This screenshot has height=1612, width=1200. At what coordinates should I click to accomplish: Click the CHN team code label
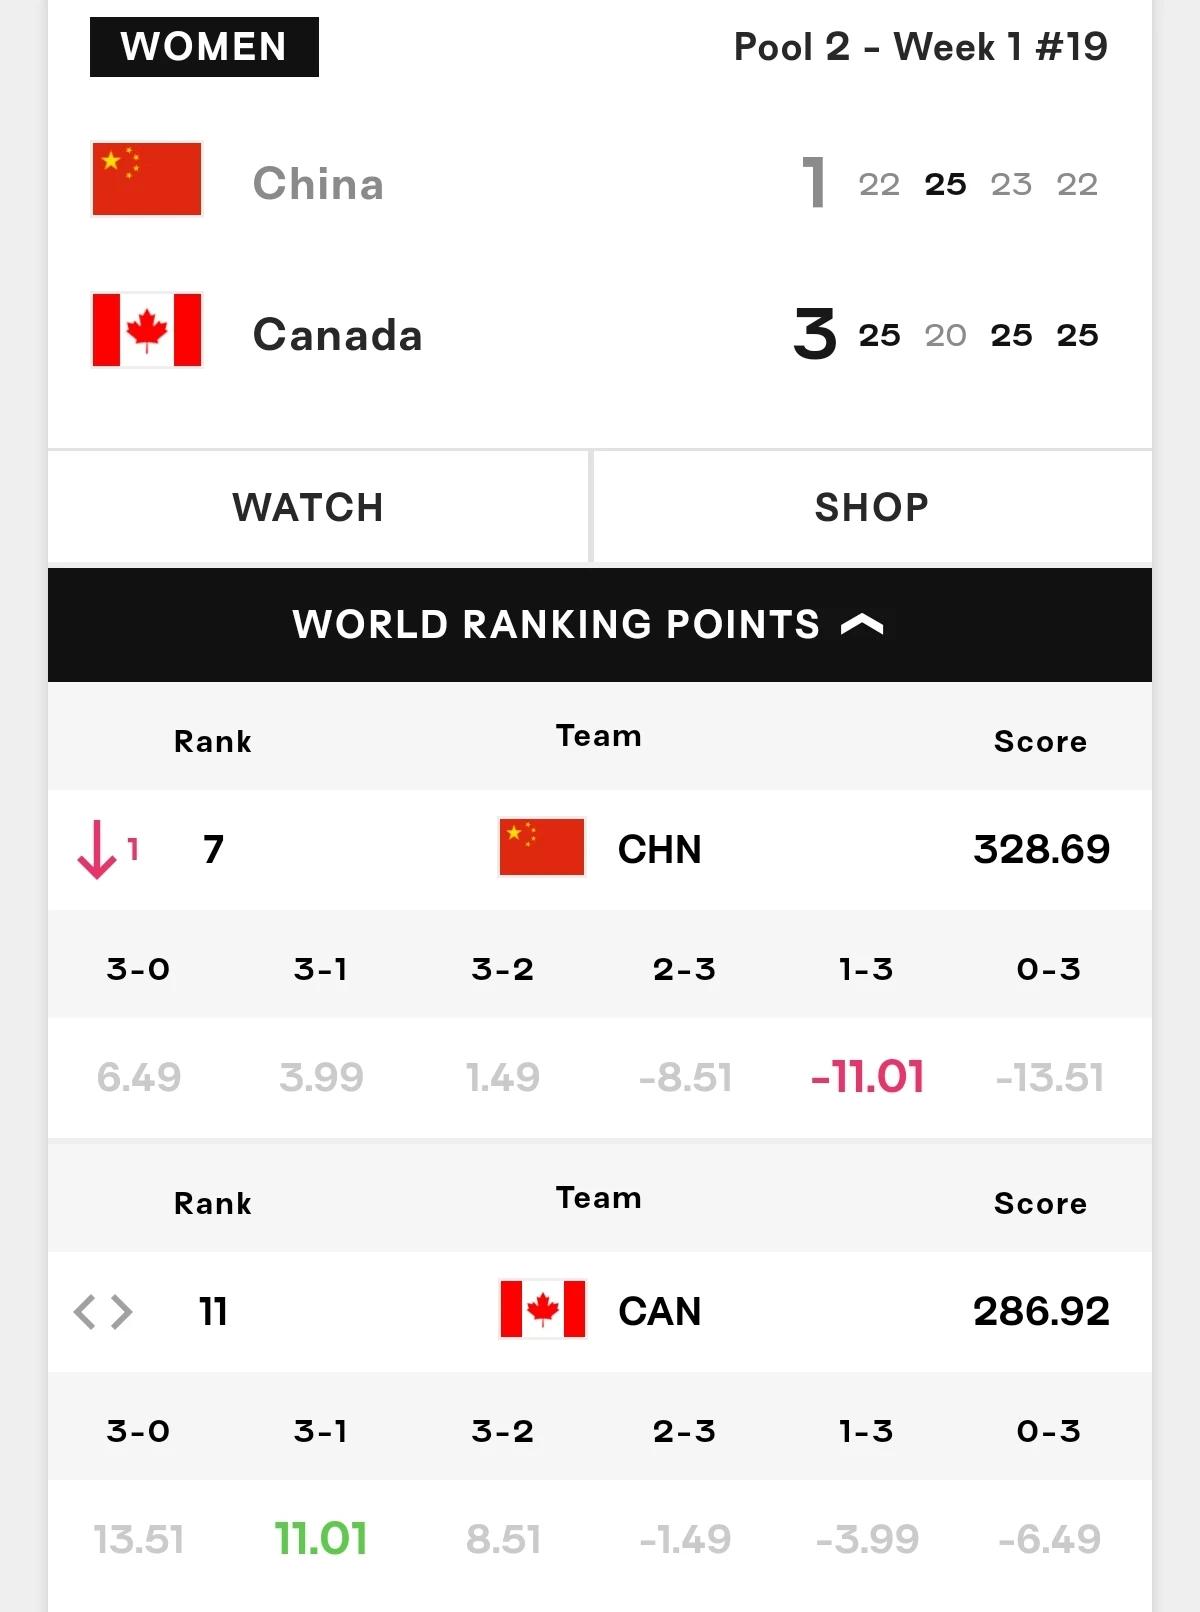[659, 849]
